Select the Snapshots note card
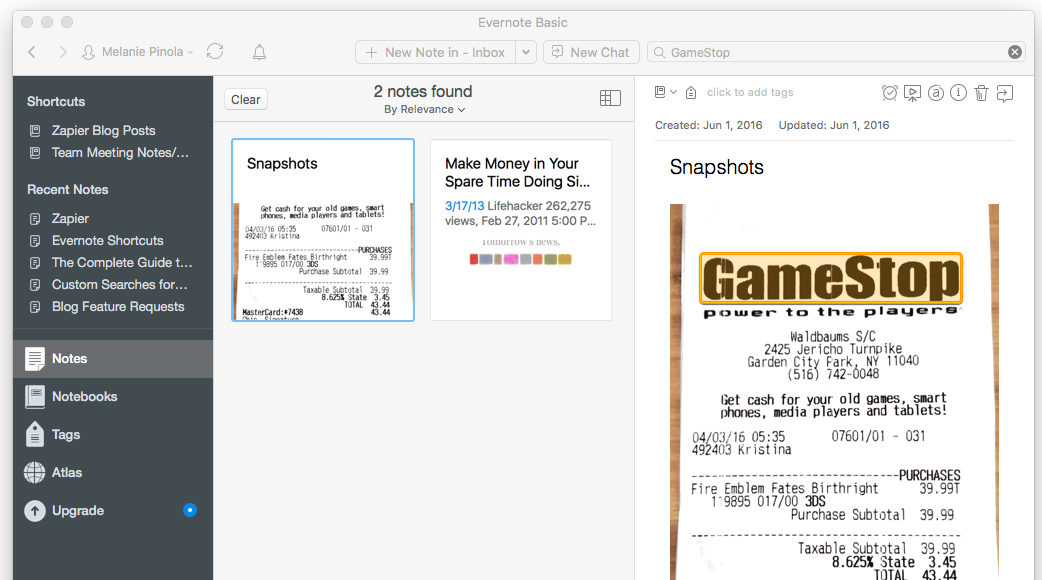 click(323, 230)
